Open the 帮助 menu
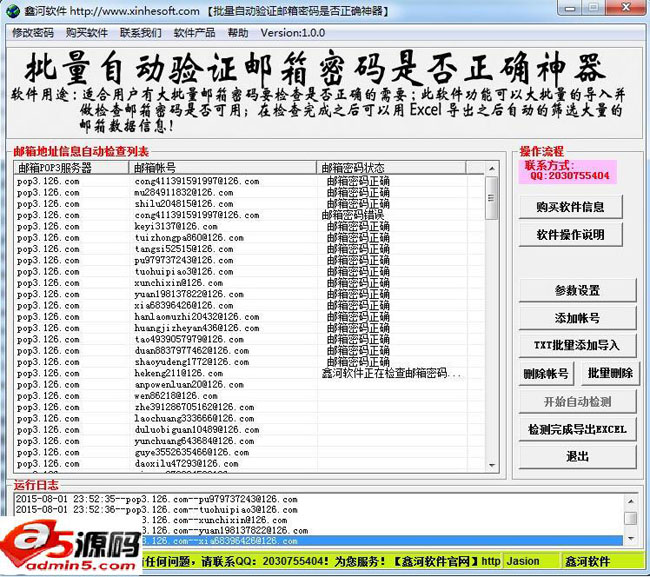This screenshot has height=577, width=650. [238, 33]
